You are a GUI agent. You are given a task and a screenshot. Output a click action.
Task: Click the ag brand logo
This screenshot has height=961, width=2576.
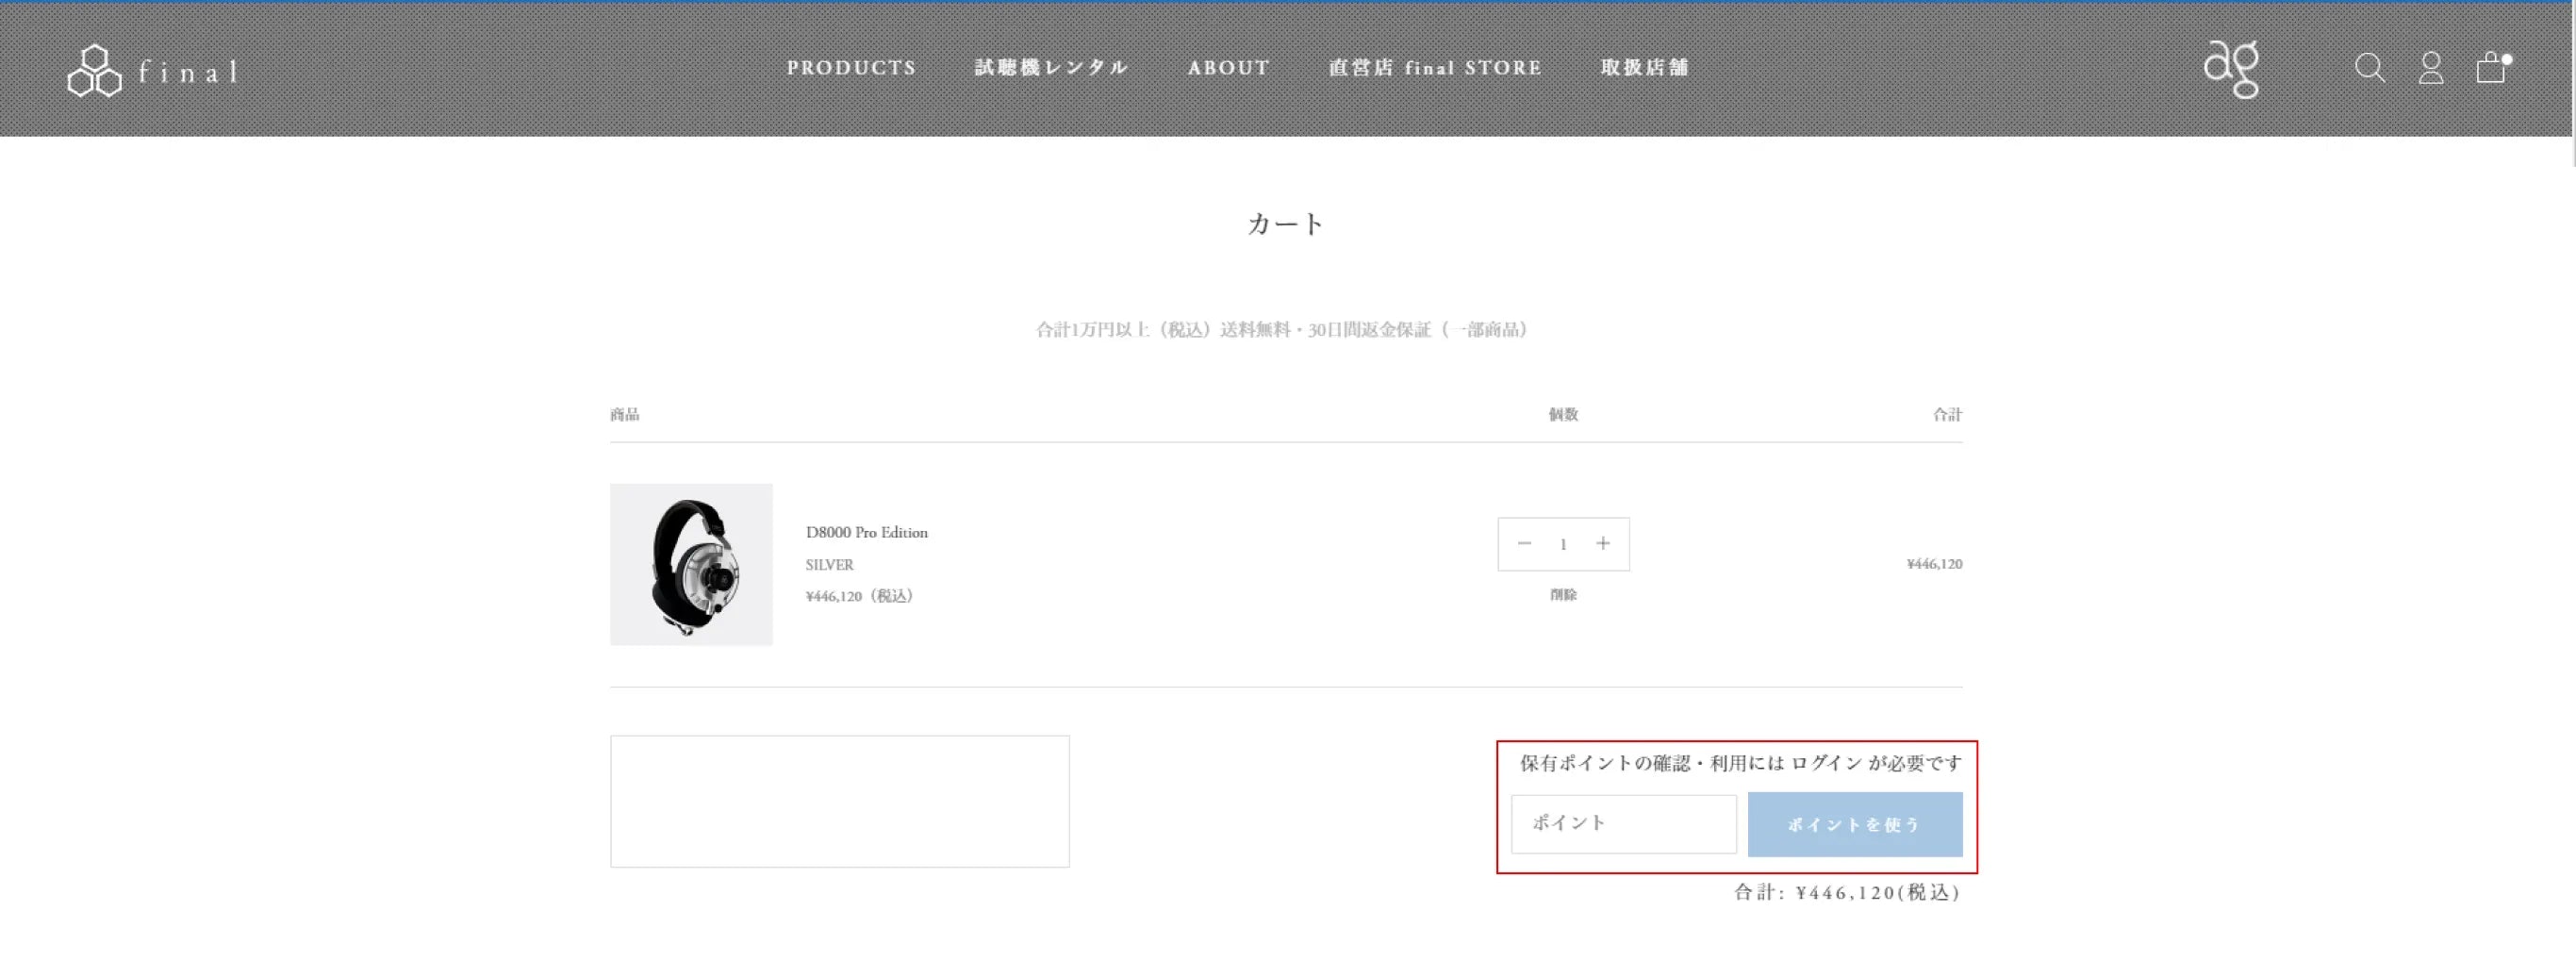(2232, 69)
